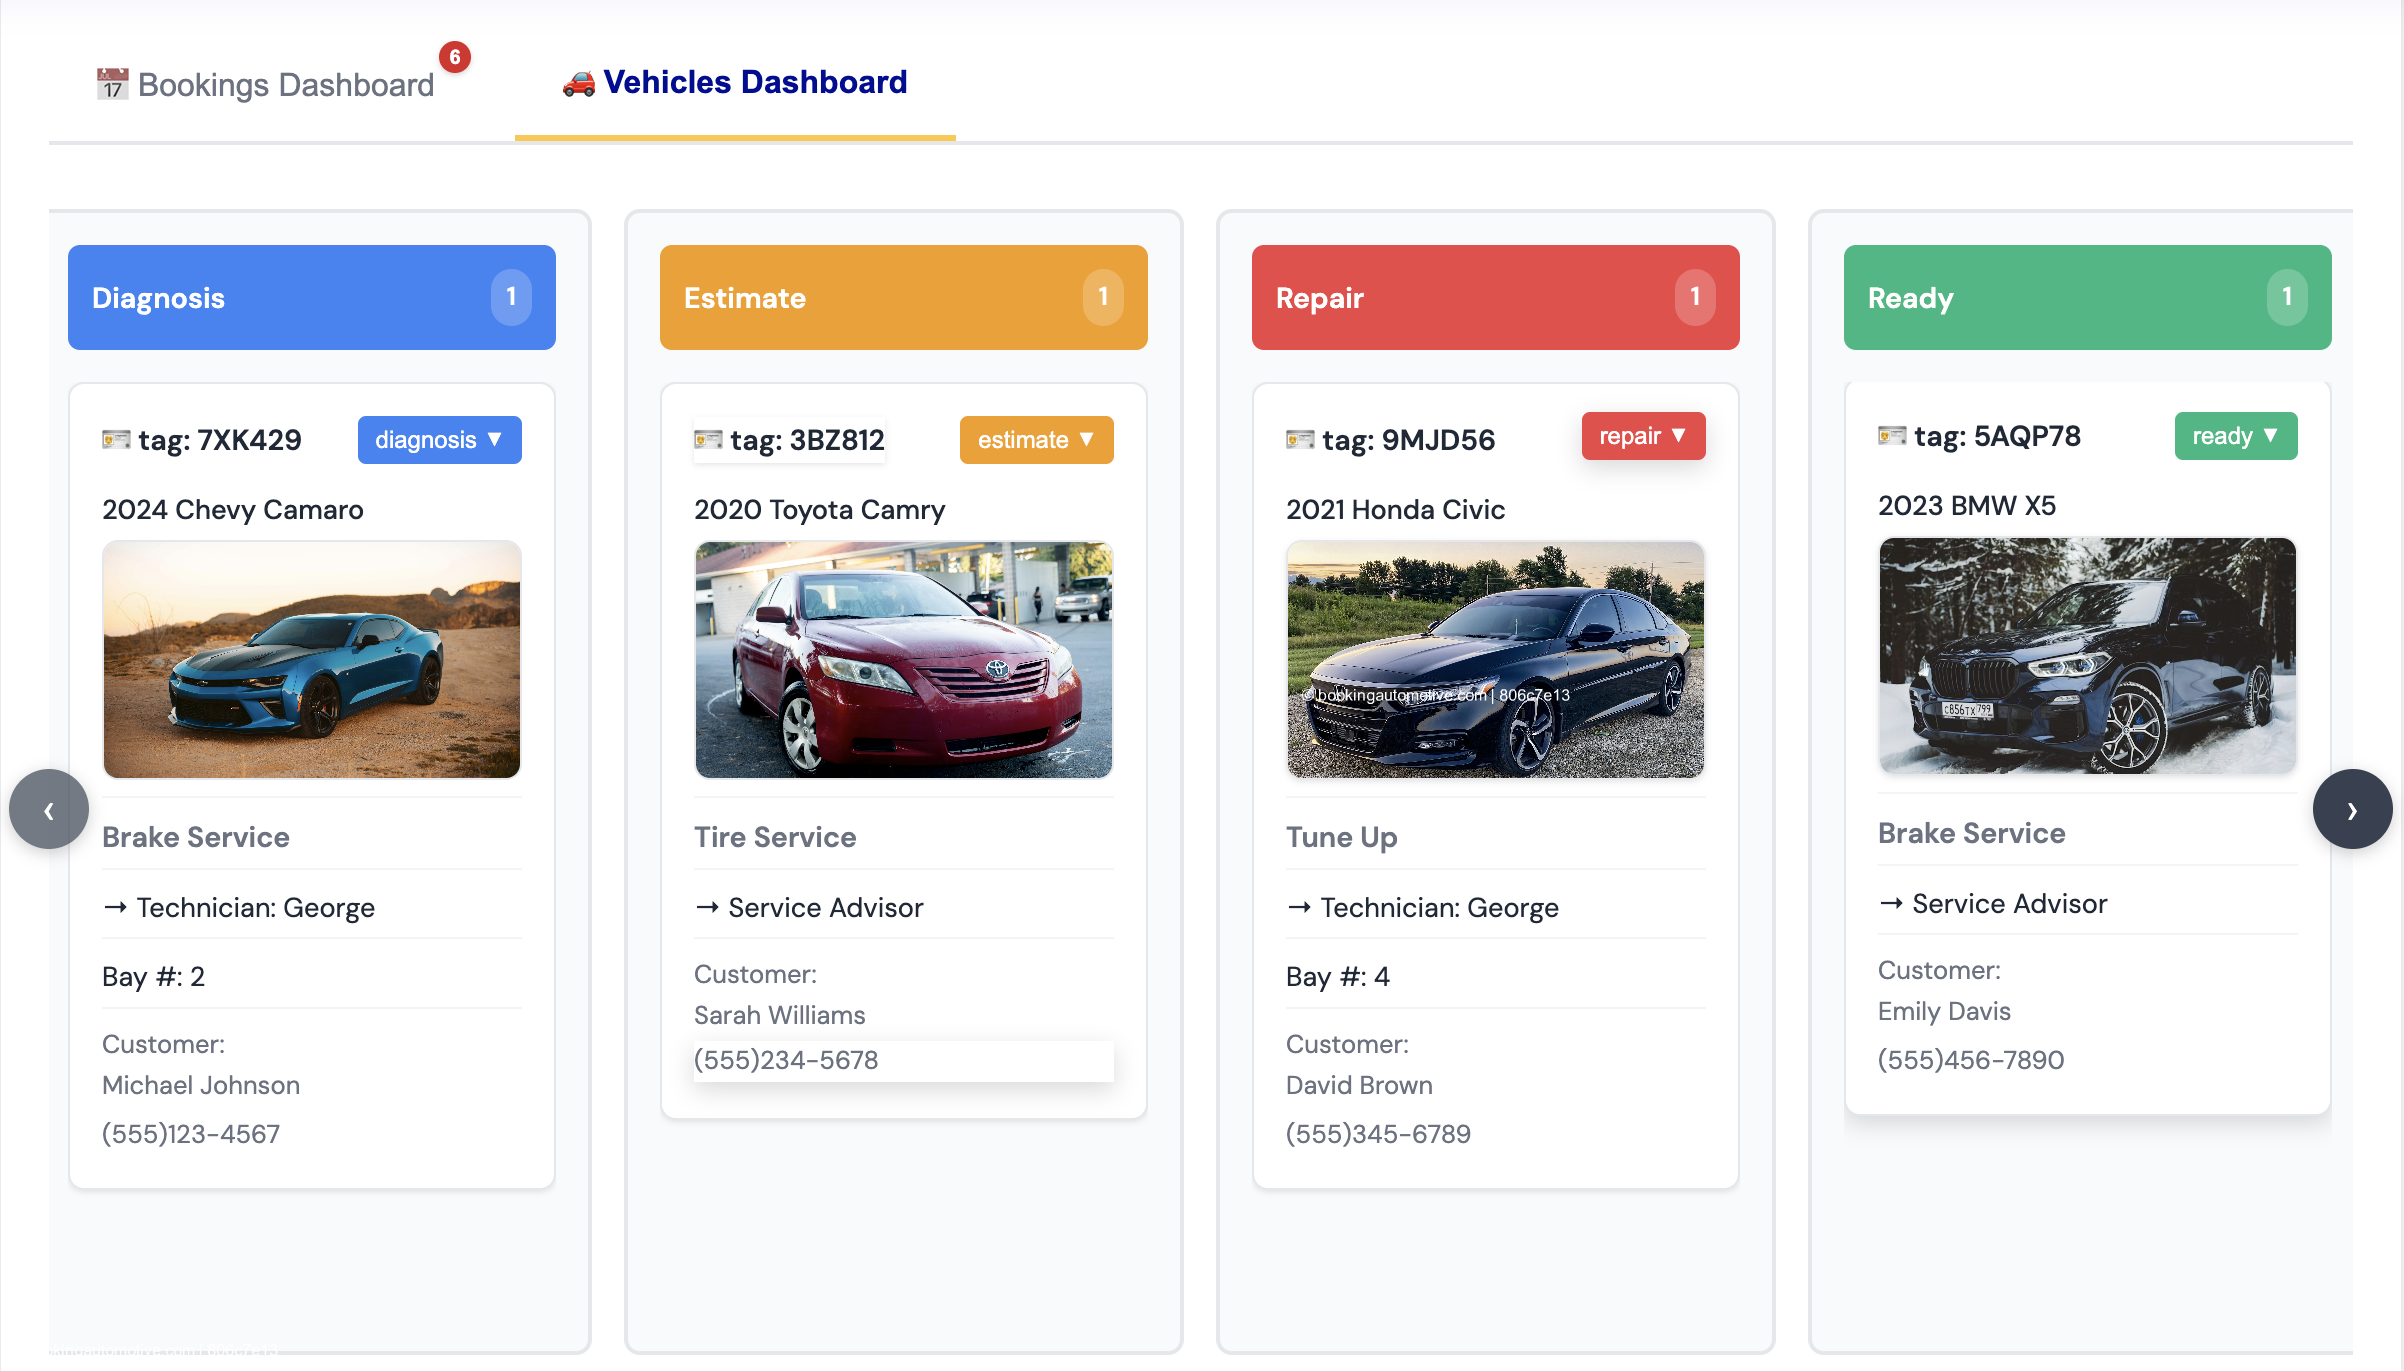Click the license tag icon next to 5AQP78
This screenshot has height=1371, width=2404.
tap(1892, 436)
